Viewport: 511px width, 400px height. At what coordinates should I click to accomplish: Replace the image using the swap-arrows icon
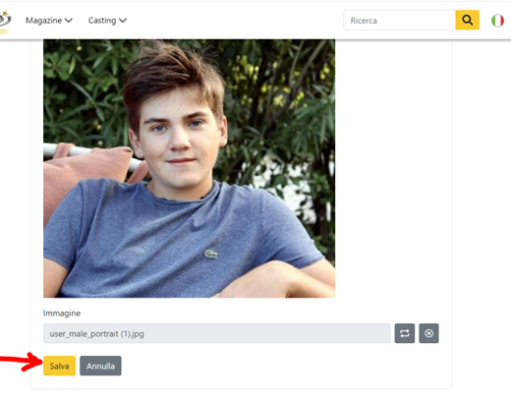[405, 333]
